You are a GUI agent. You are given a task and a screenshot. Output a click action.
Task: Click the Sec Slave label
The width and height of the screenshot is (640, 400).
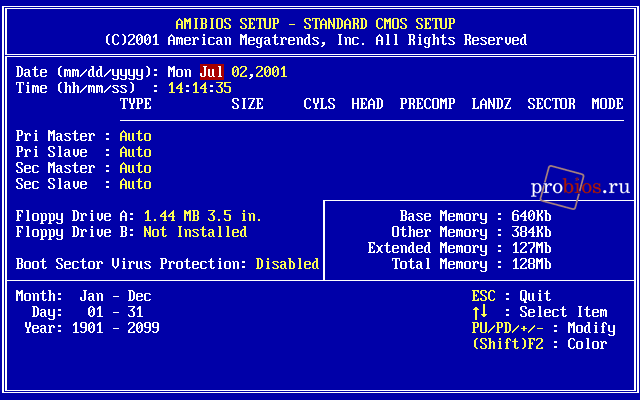click(x=51, y=184)
